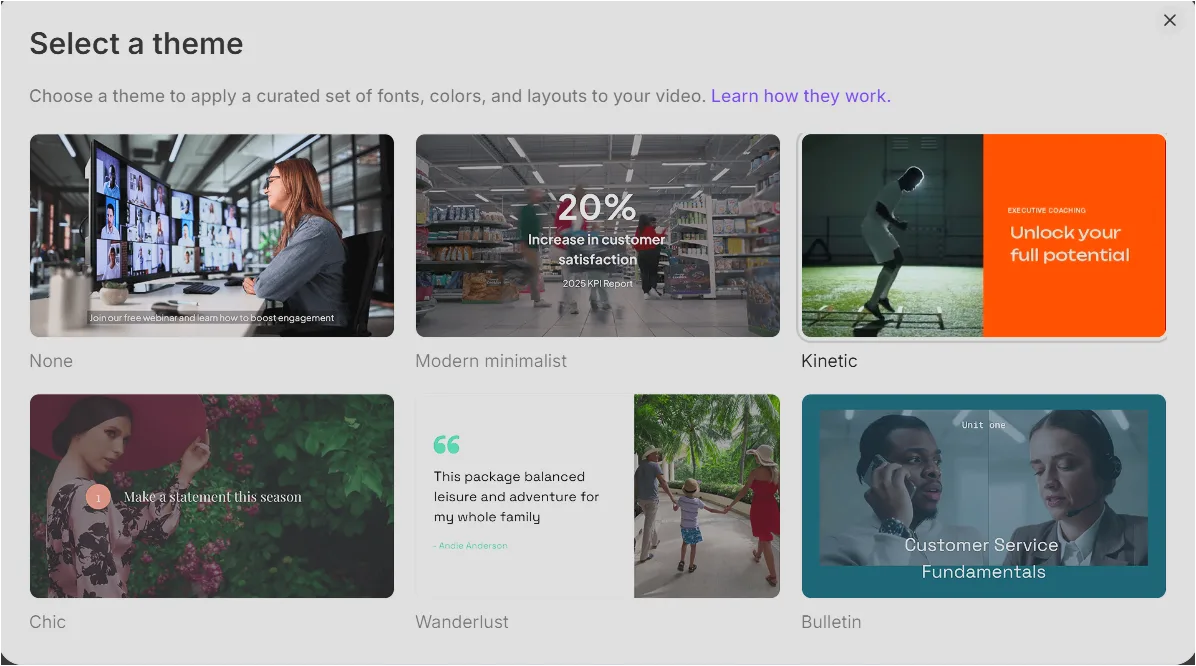The width and height of the screenshot is (1196, 666).
Task: Click the 'Kinetic' theme name label
Action: coord(829,361)
